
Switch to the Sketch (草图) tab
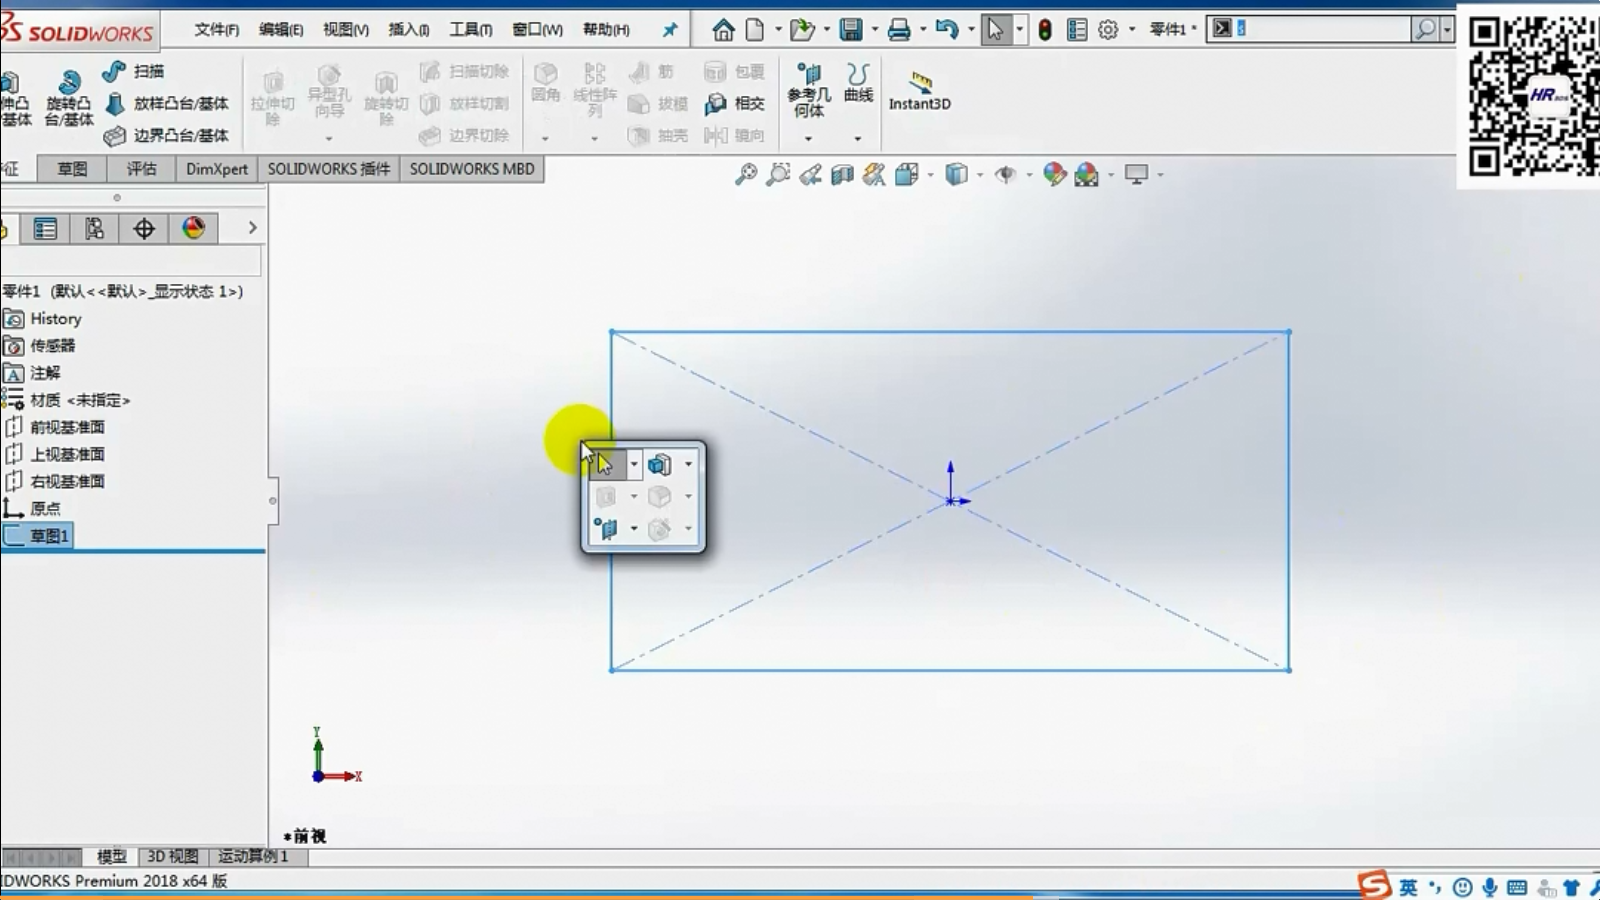click(72, 169)
